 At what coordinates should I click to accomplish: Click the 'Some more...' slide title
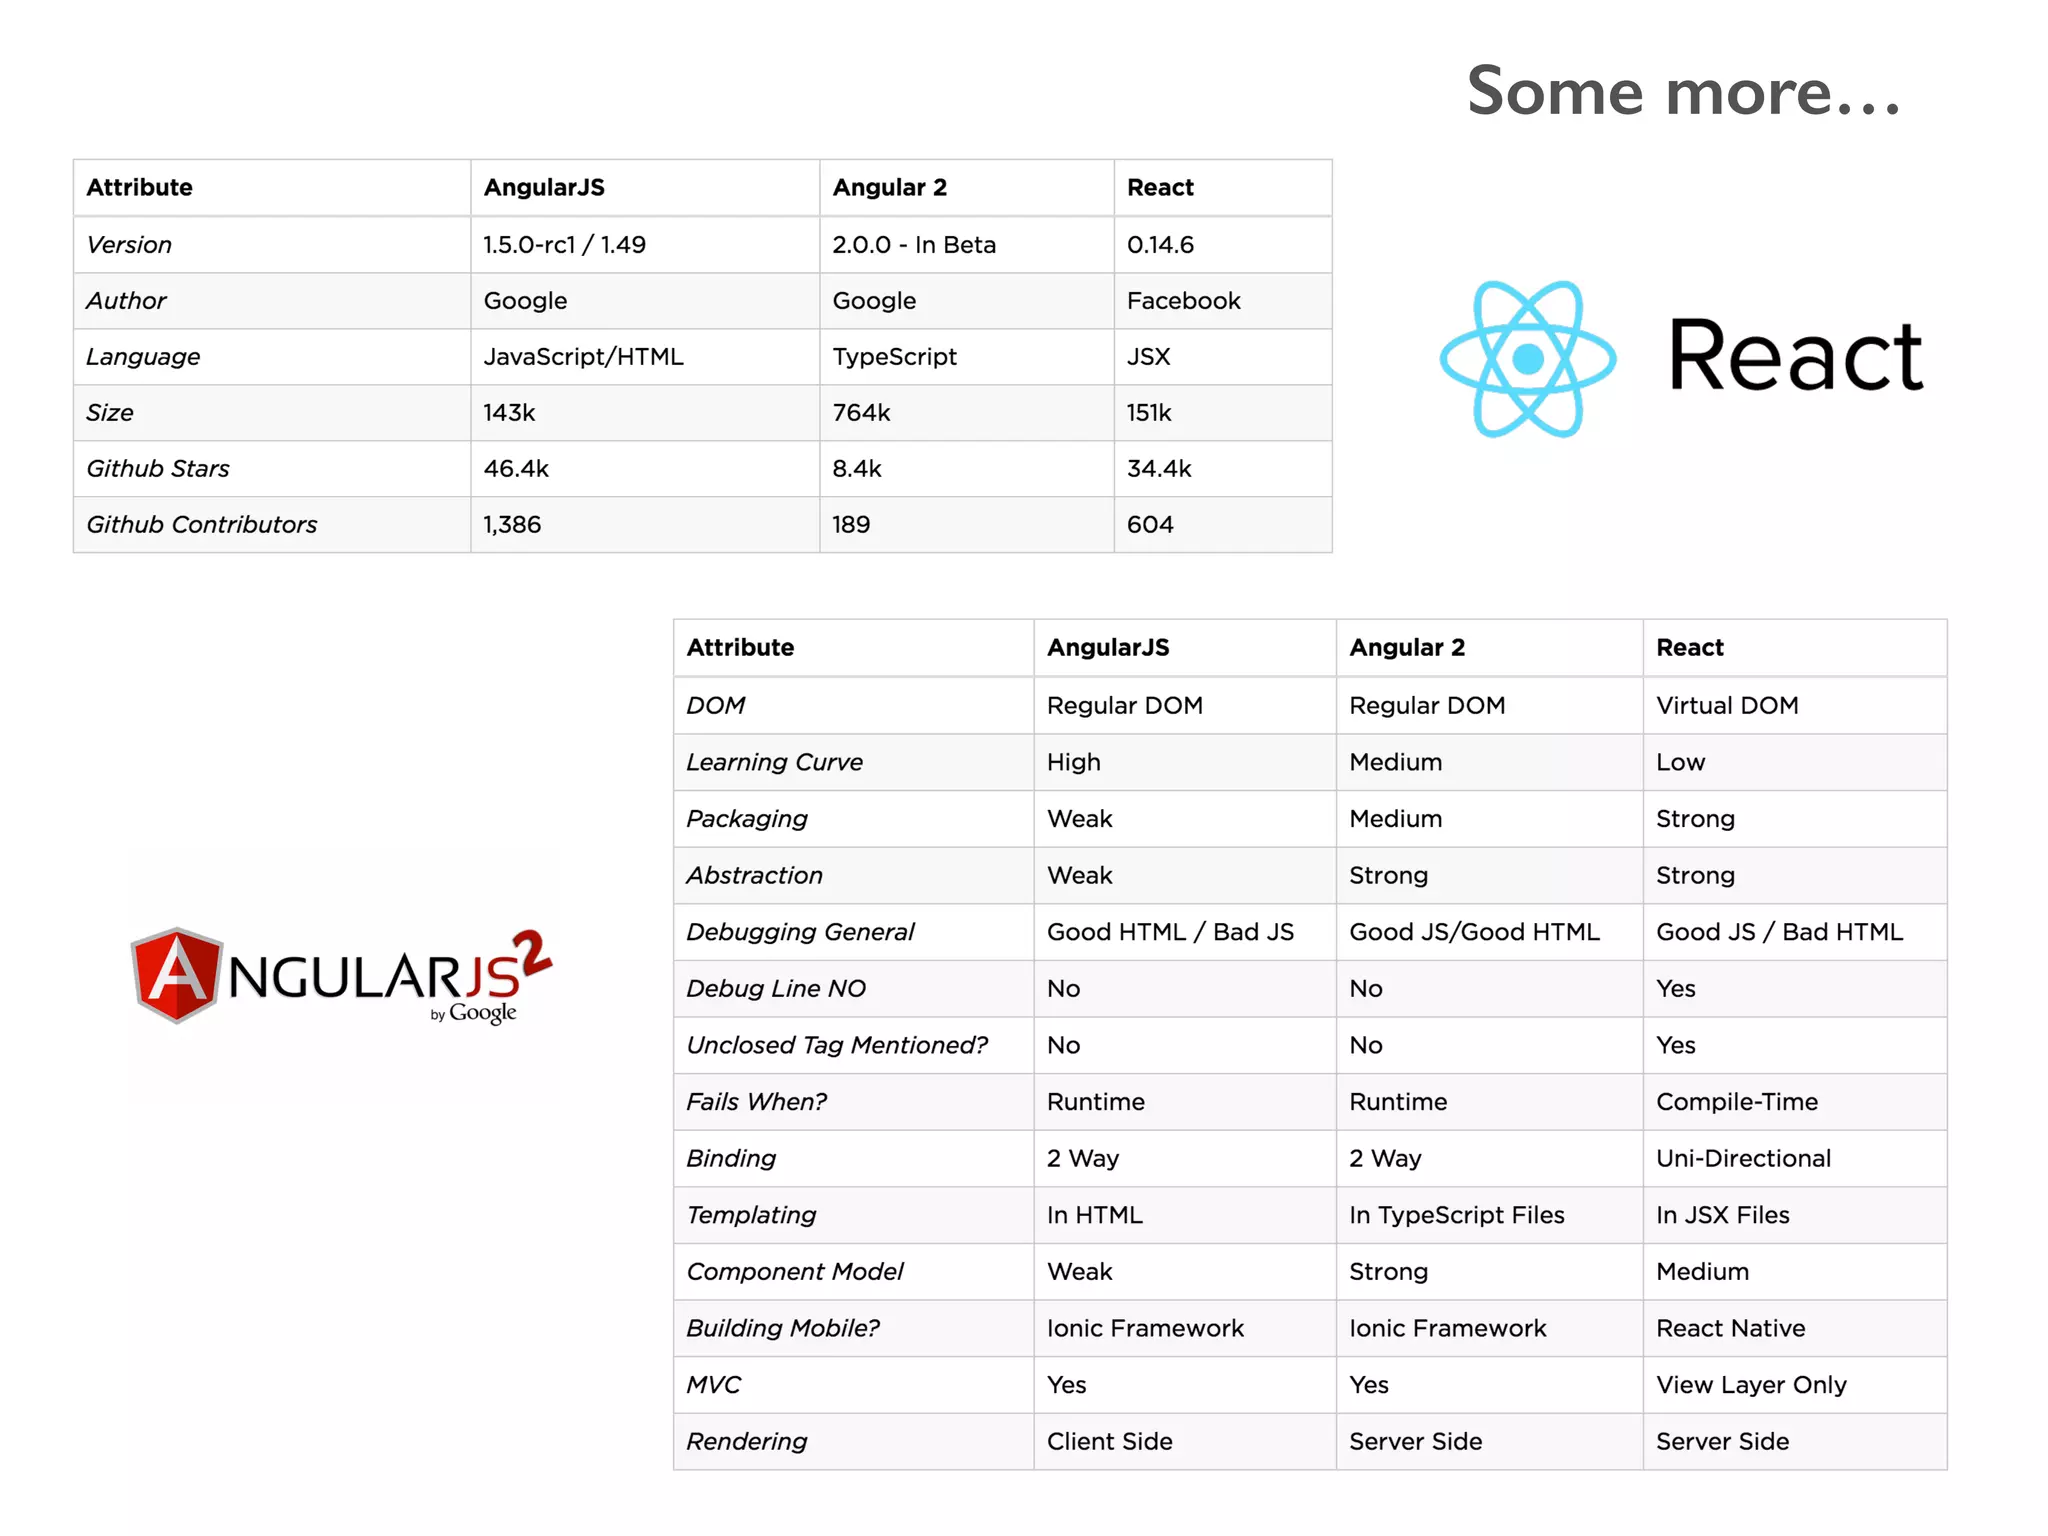pos(1683,92)
